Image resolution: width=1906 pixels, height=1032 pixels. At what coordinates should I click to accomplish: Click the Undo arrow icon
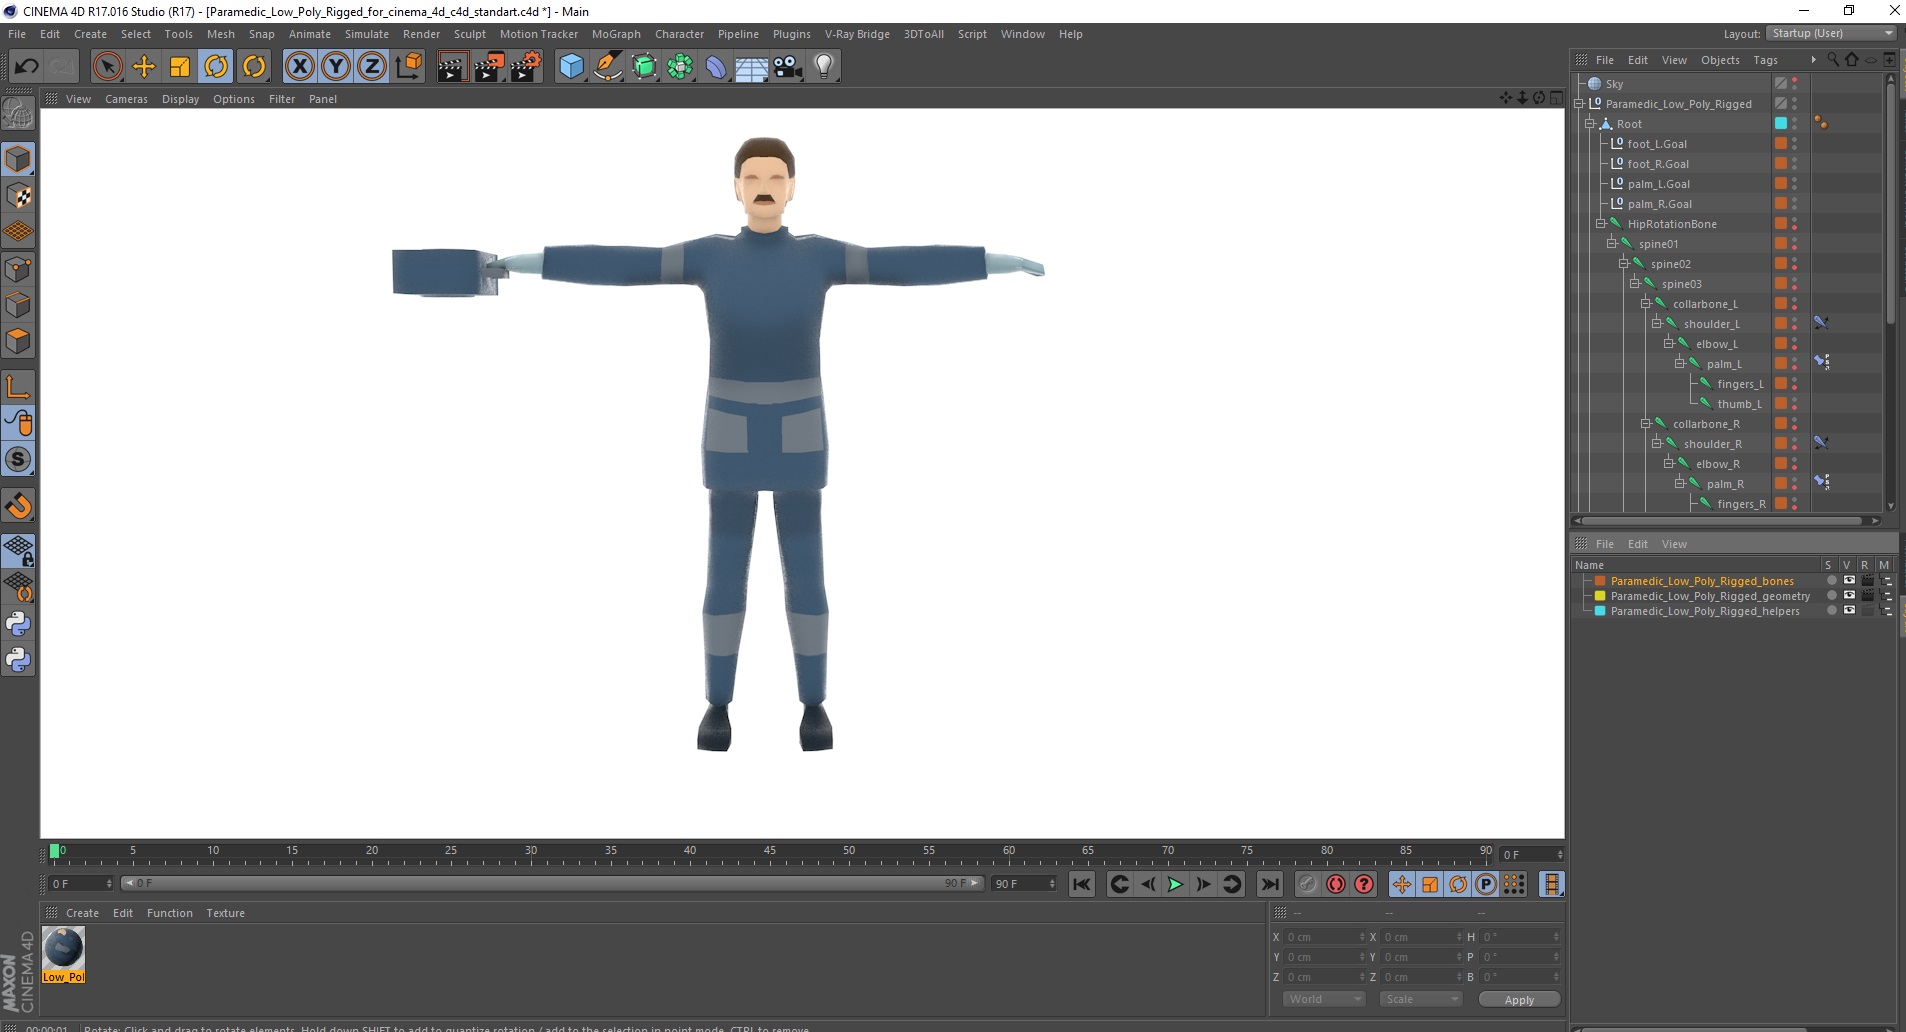pos(26,67)
